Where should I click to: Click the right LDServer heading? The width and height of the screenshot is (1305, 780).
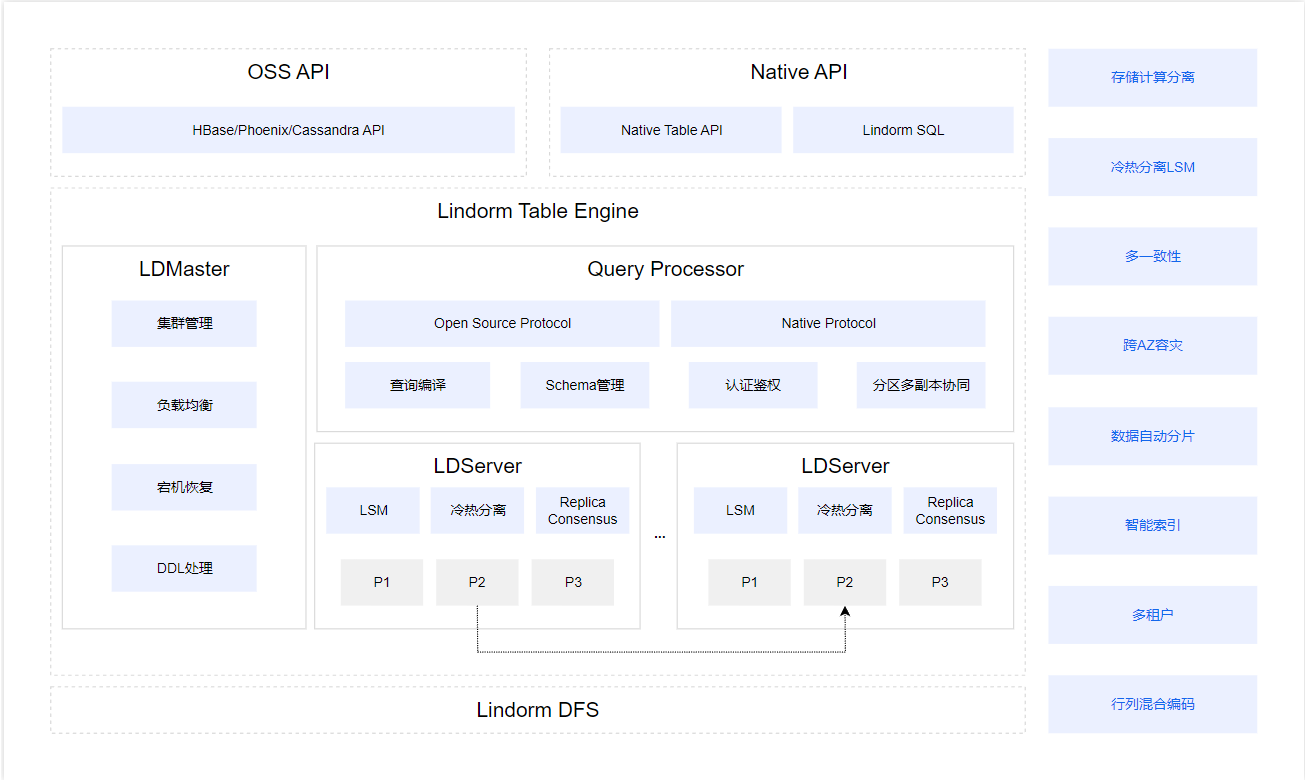[845, 466]
